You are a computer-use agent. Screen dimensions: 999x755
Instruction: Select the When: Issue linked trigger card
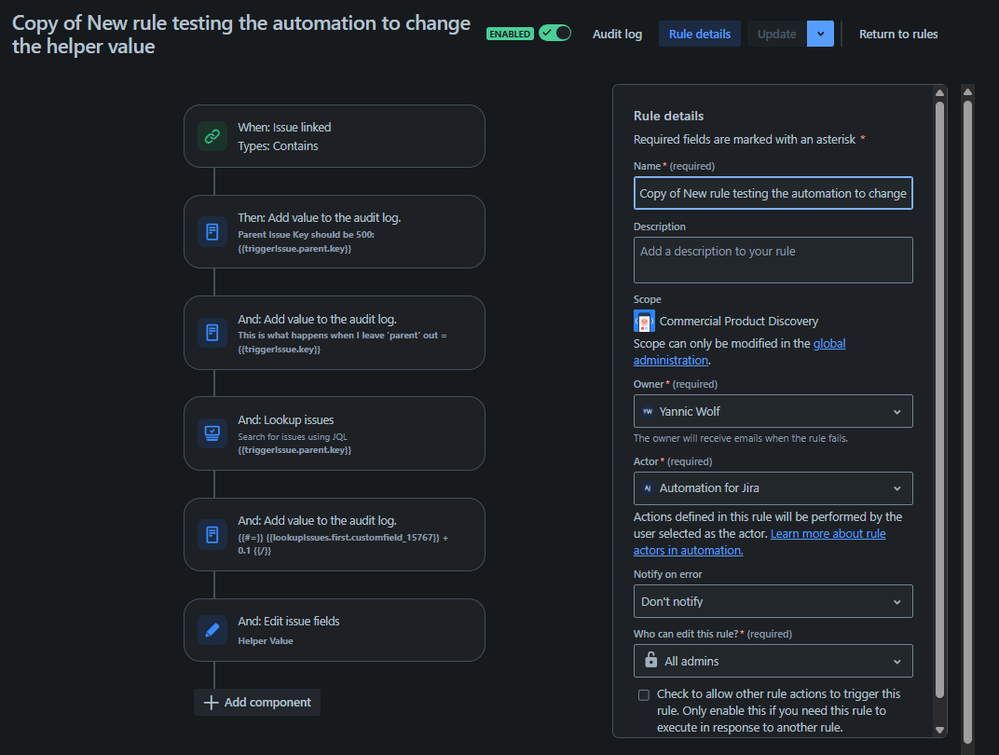pos(334,136)
